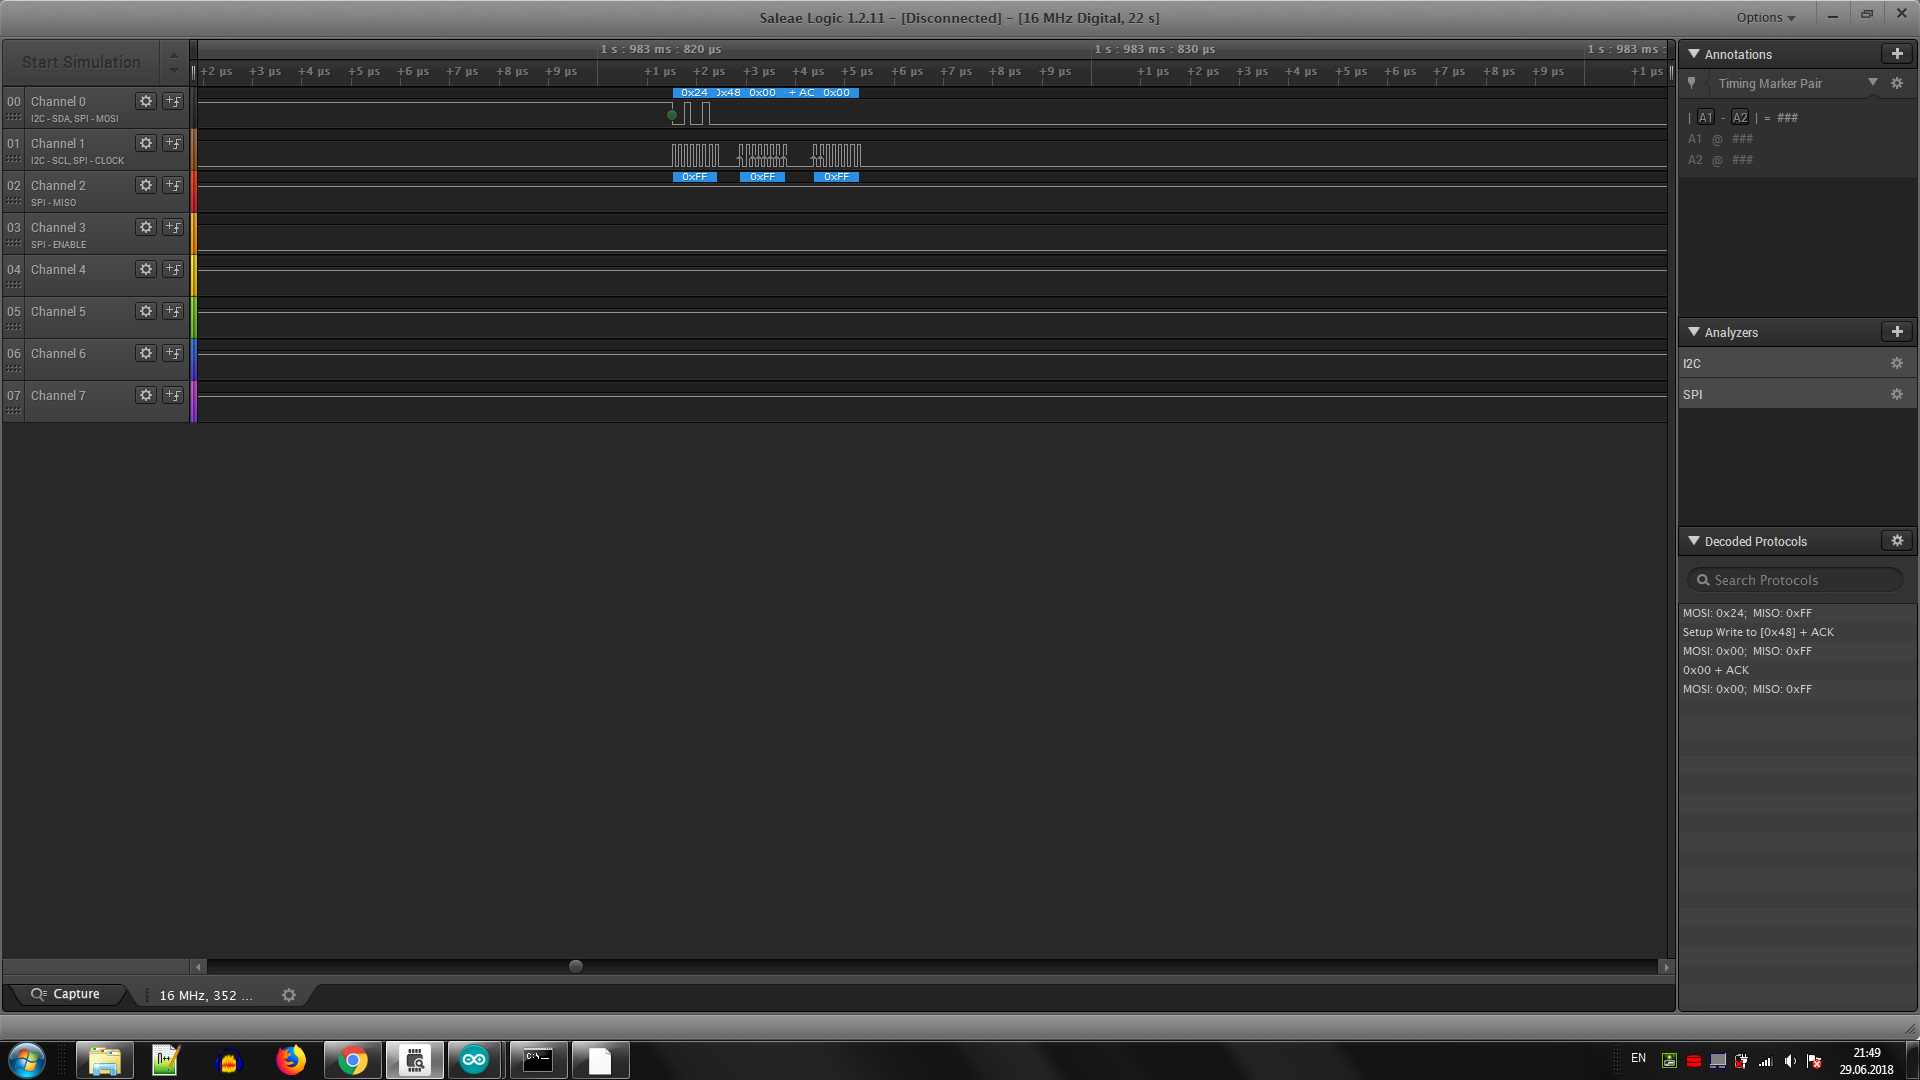Open Timing Marker Pair dropdown
1920x1080 pixels.
tap(1872, 83)
